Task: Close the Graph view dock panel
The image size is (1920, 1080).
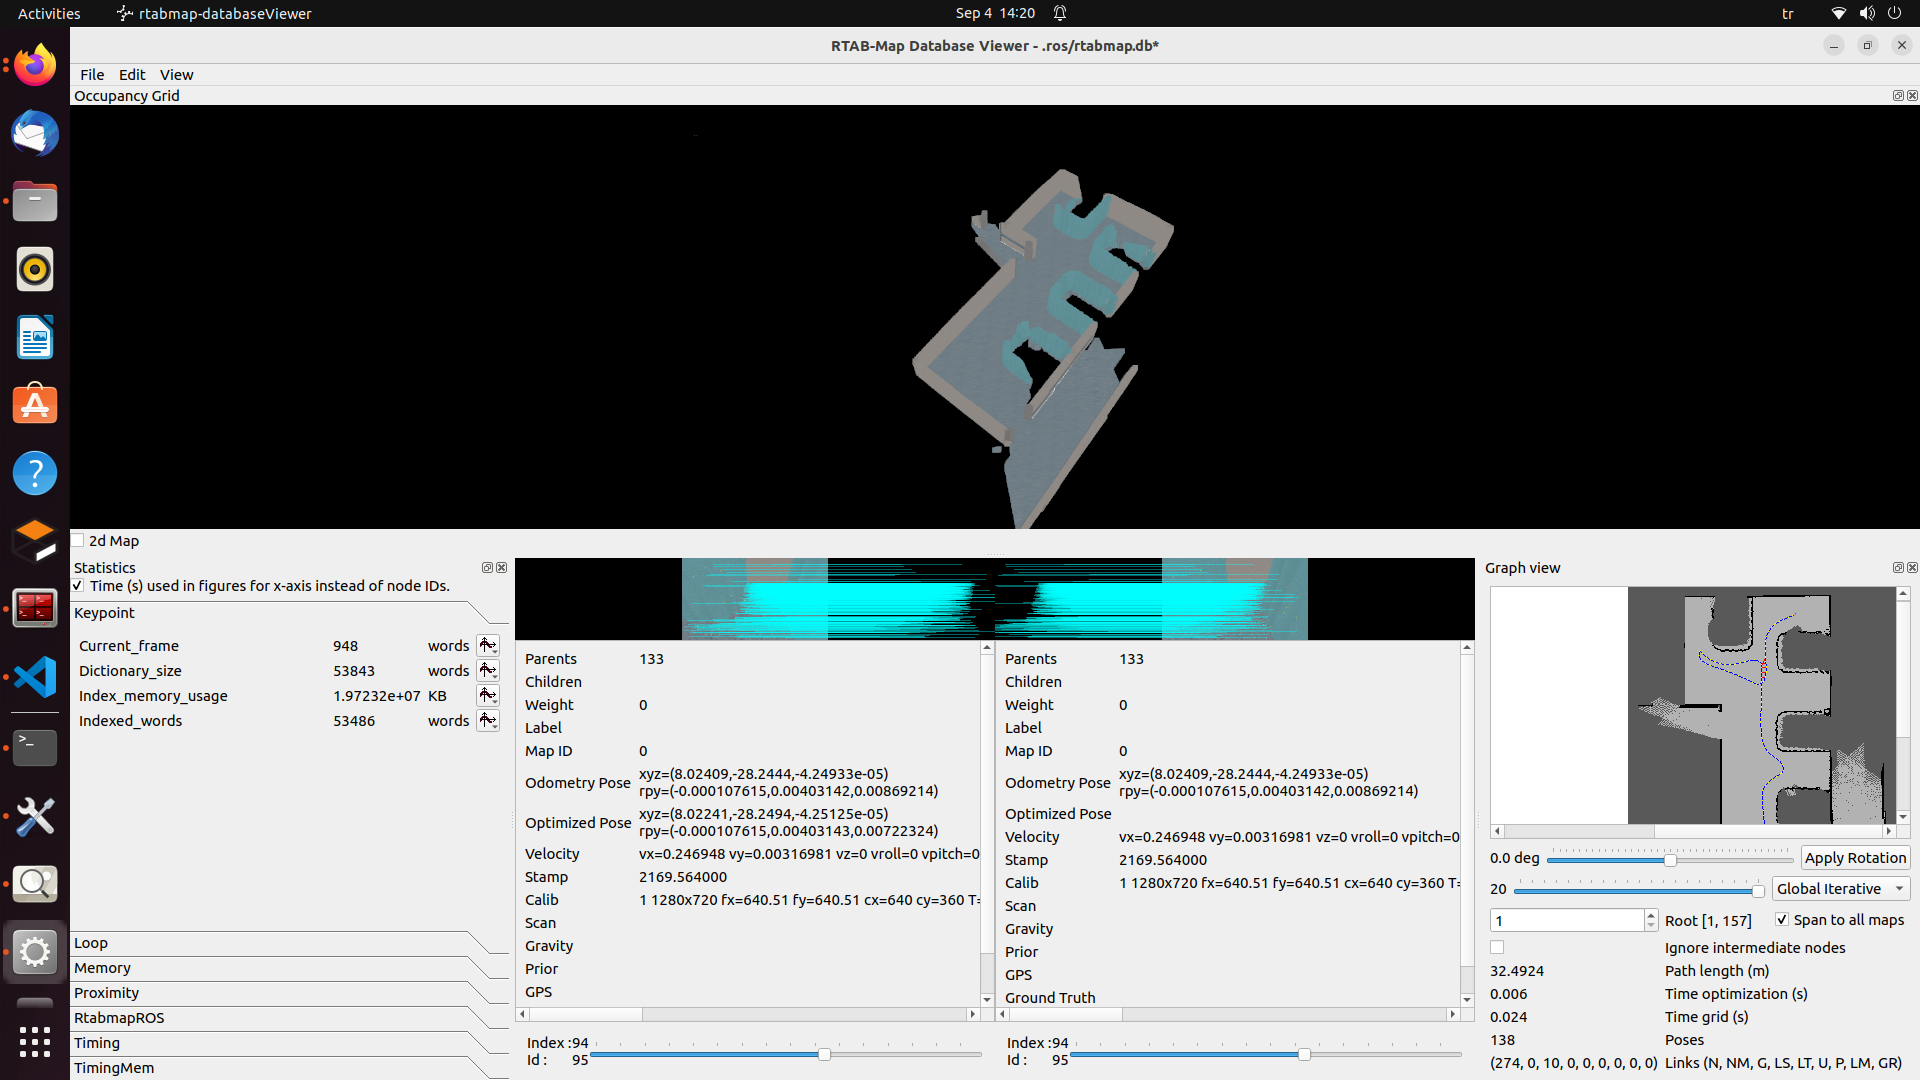Action: [1912, 567]
